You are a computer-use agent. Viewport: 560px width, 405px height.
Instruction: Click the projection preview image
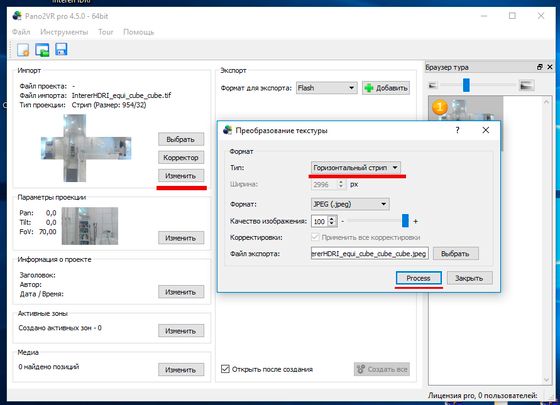pyautogui.click(x=90, y=226)
